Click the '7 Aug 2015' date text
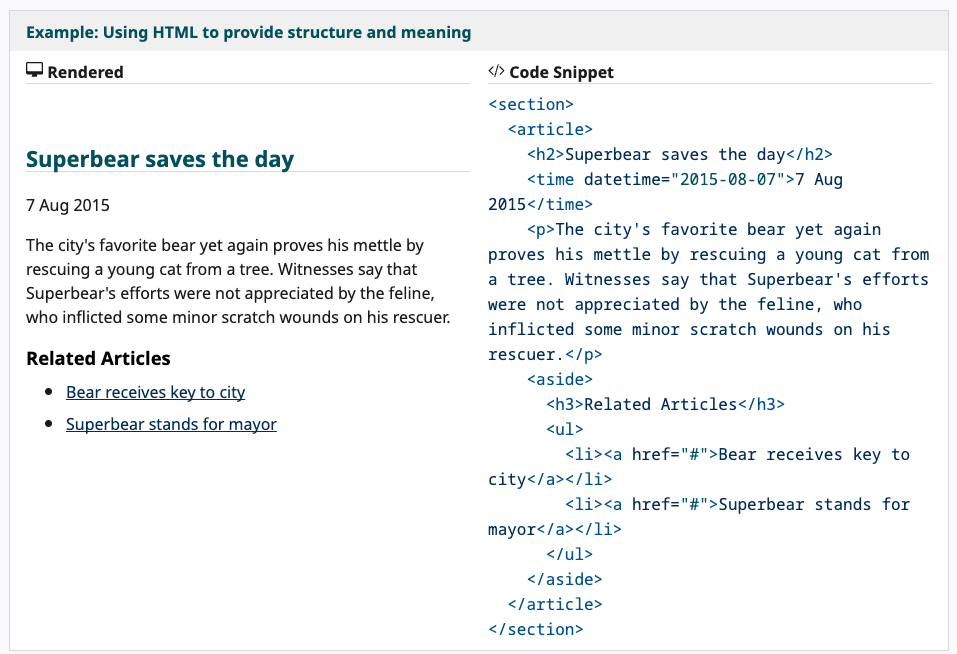957x654 pixels. [x=68, y=205]
